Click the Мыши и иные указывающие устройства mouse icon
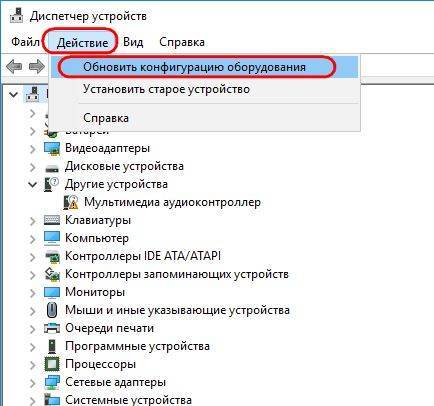 52,310
